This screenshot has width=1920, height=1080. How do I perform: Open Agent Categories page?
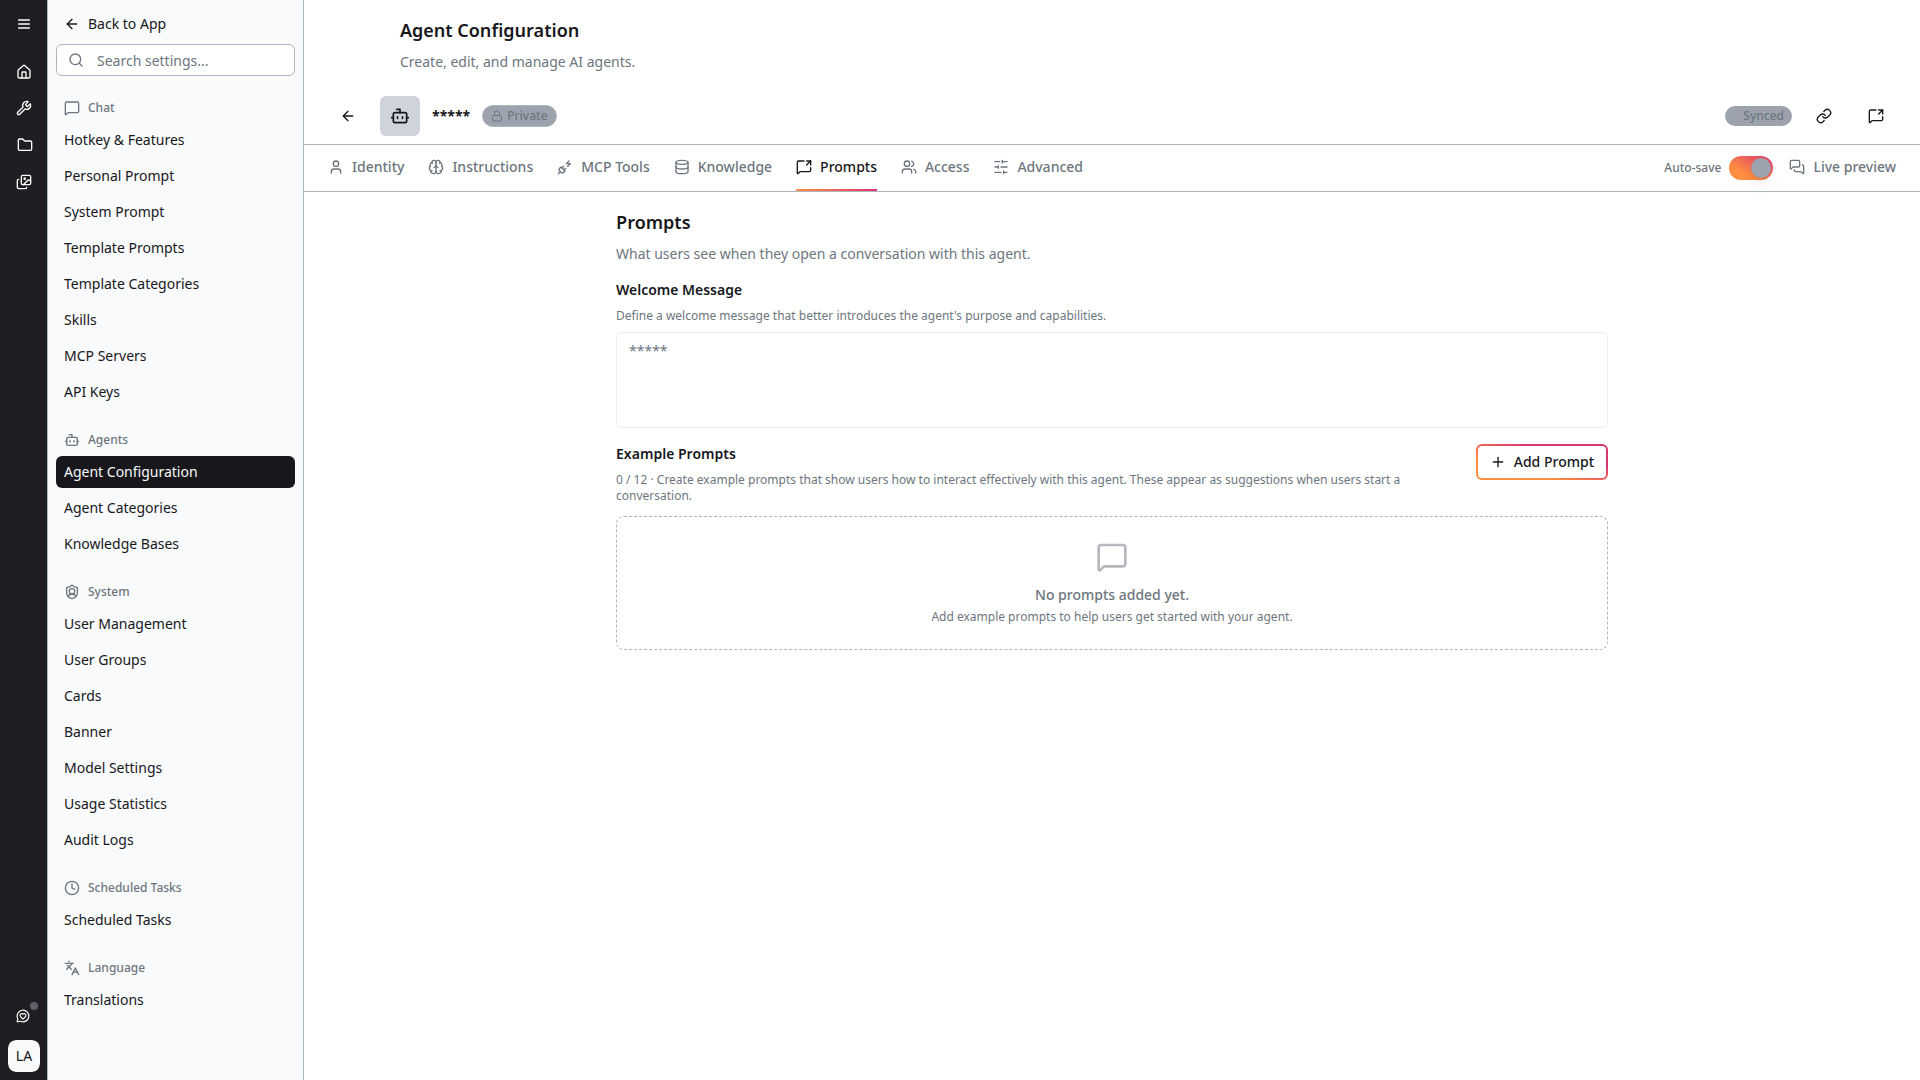pos(175,508)
